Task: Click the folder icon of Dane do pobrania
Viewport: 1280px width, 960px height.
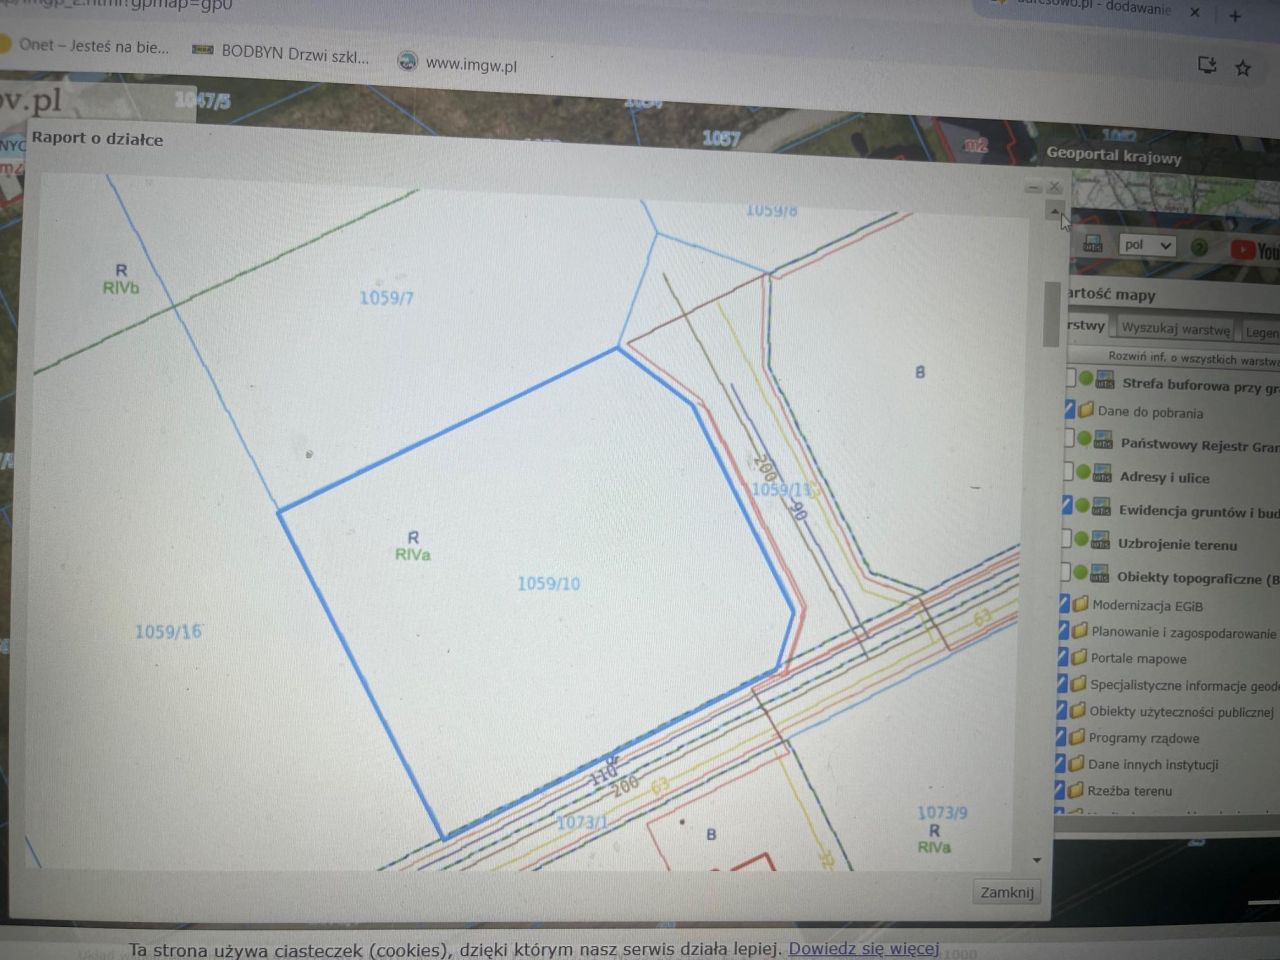Action: click(x=1086, y=410)
